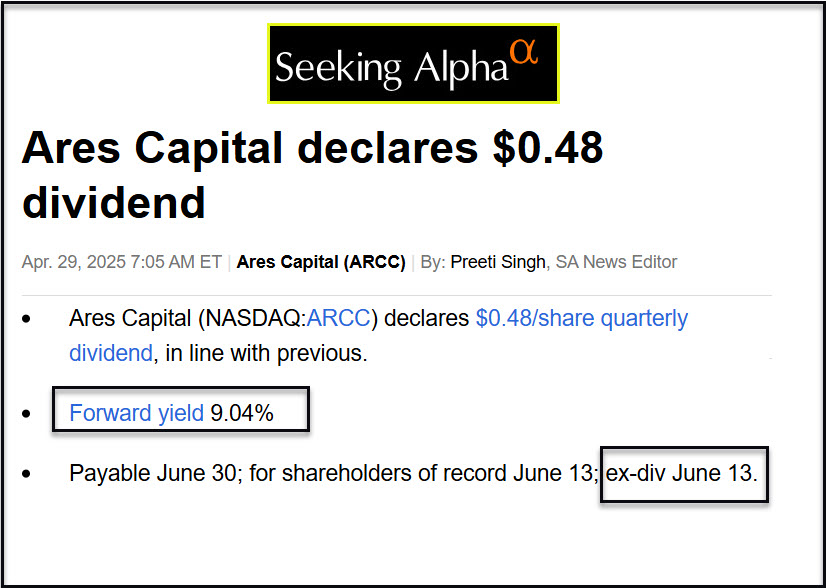The width and height of the screenshot is (826, 588).
Task: Open the Forward yield link
Action: pos(136,412)
